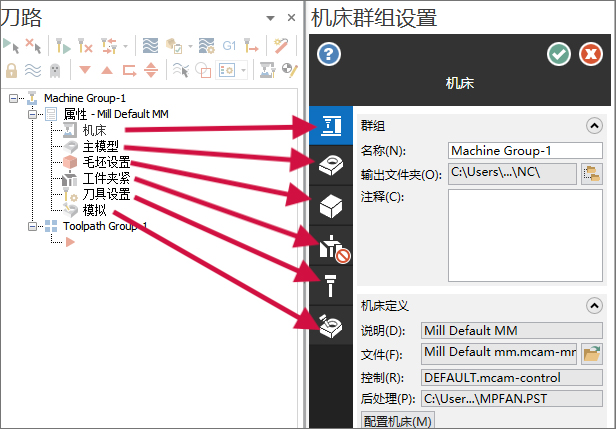616x429 pixels.
Task: Click the checkered circle with pencil icon
Action: click(x=290, y=70)
